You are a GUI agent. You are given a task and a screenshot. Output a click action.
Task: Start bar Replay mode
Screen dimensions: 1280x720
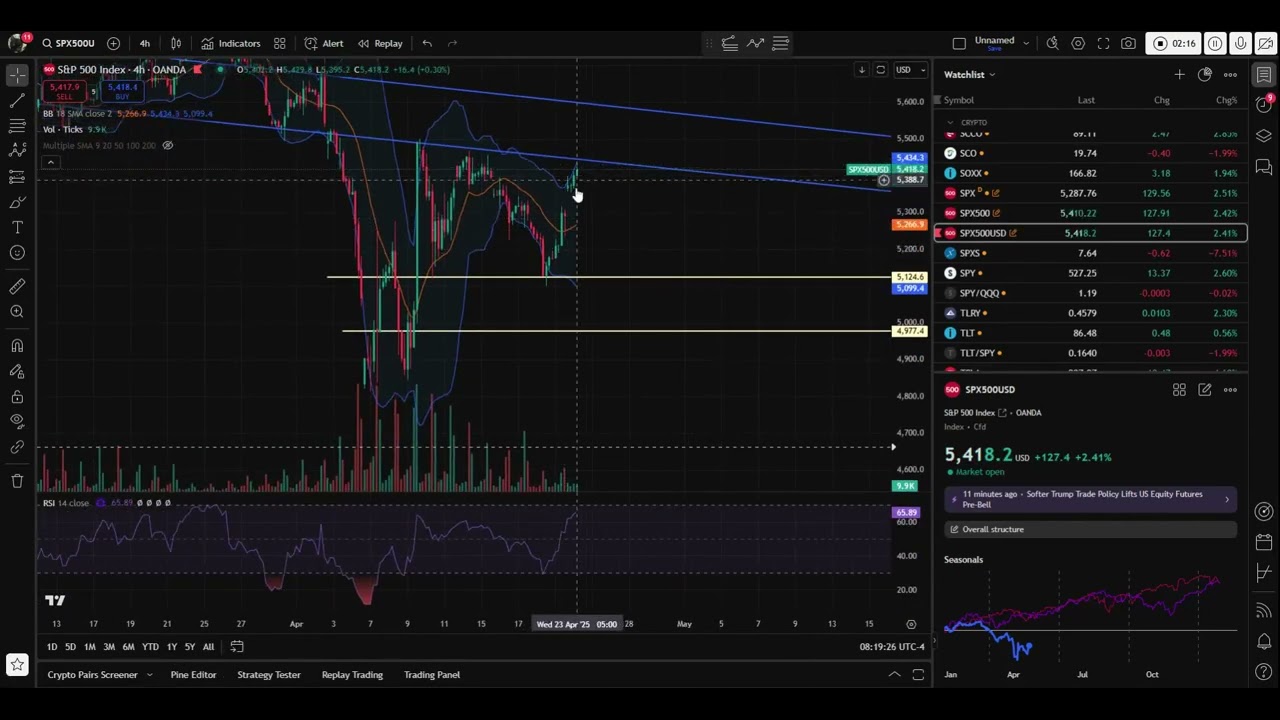coord(380,43)
